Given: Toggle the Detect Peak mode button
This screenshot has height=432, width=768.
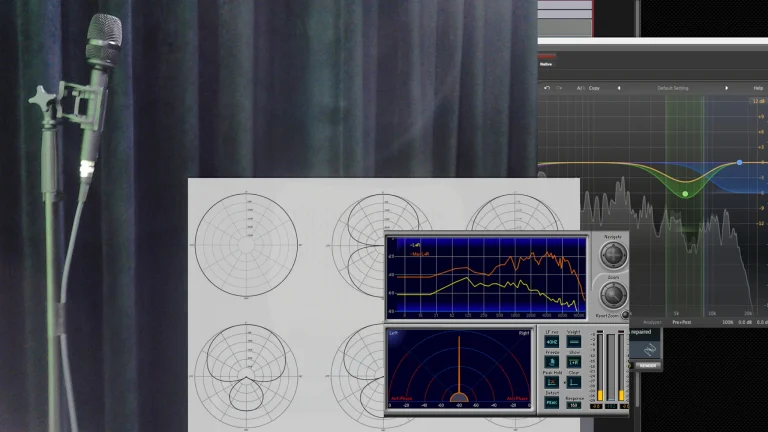Looking at the screenshot, I should (x=552, y=404).
